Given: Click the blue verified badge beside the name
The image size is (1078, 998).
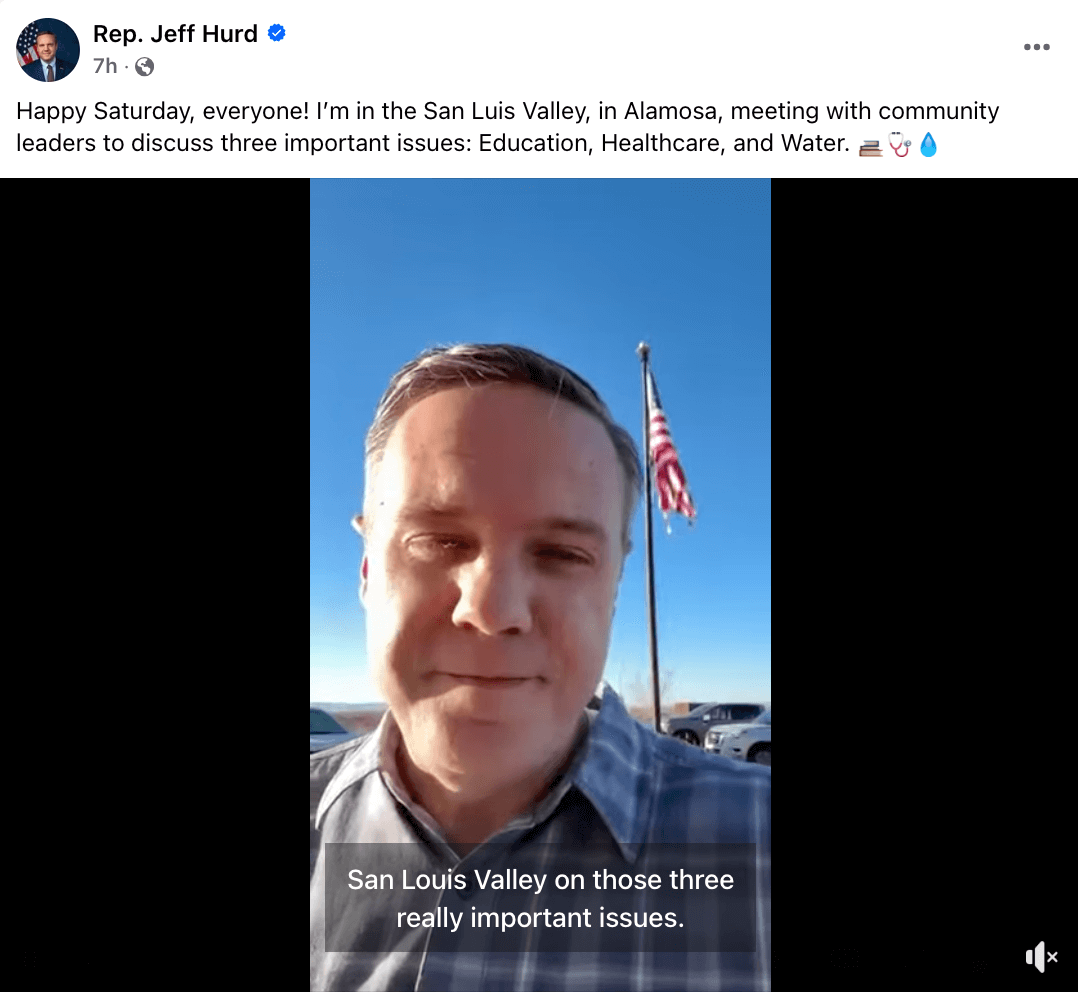Looking at the screenshot, I should (x=276, y=33).
